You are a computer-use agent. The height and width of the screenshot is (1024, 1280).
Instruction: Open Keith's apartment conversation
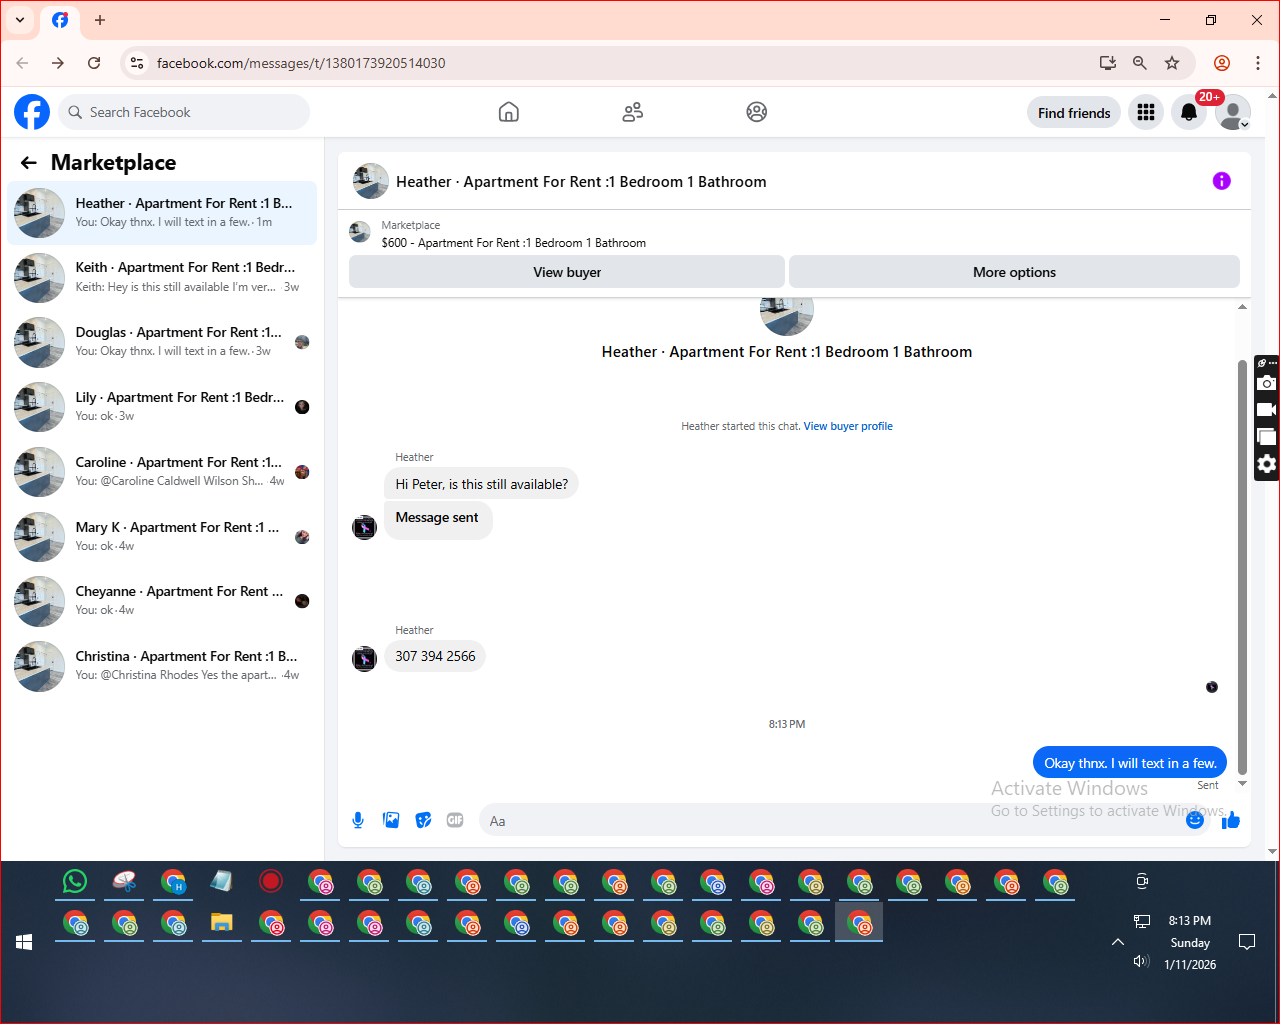[162, 277]
